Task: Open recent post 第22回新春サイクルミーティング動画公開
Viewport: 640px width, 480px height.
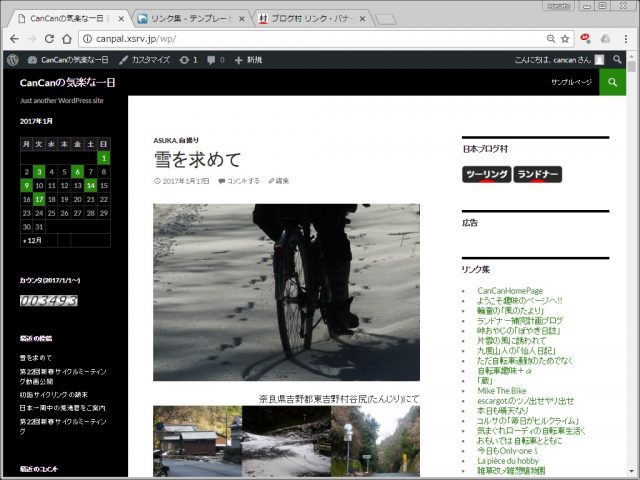Action: tap(63, 376)
